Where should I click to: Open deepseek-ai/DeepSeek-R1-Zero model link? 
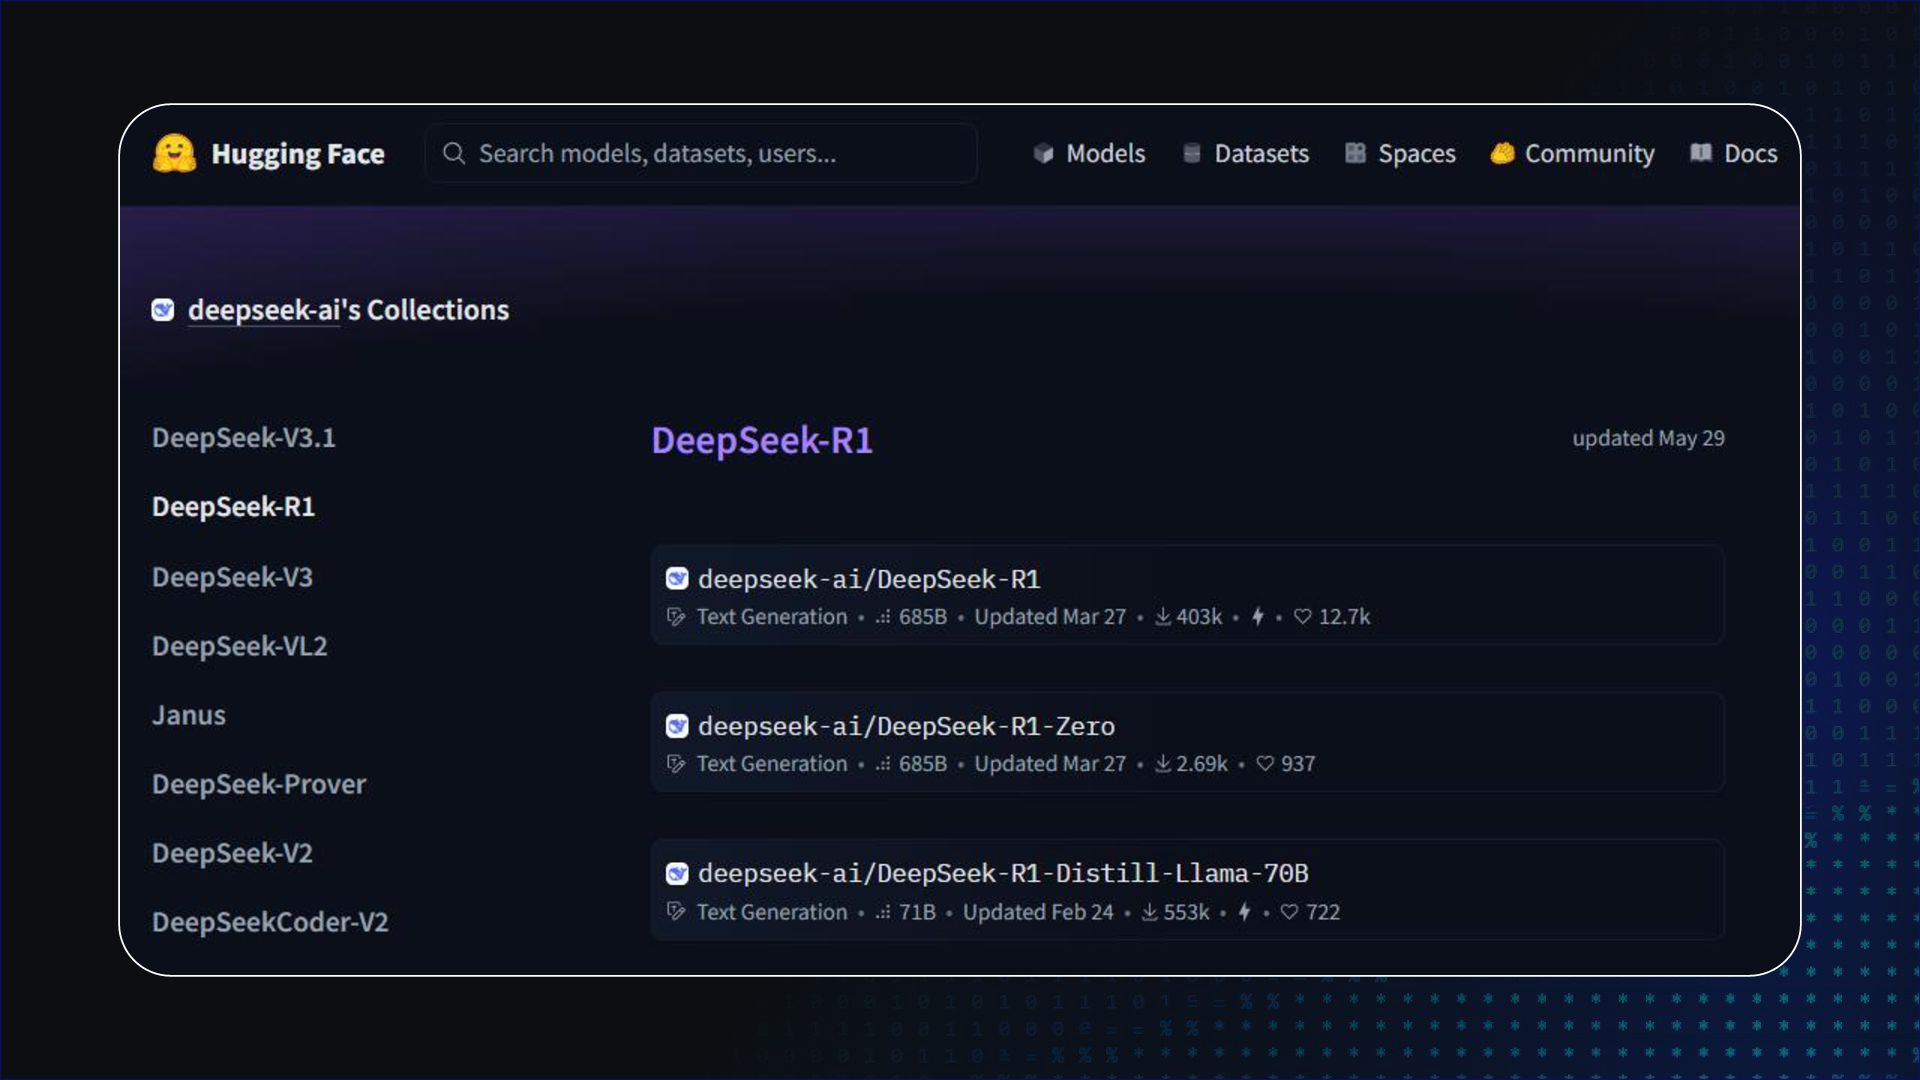906,726
